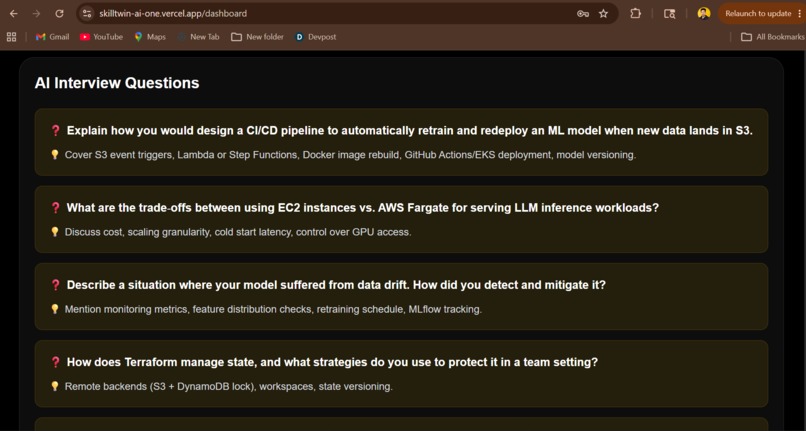
Task: Click question mark icon beside data drift question
Action: point(56,285)
